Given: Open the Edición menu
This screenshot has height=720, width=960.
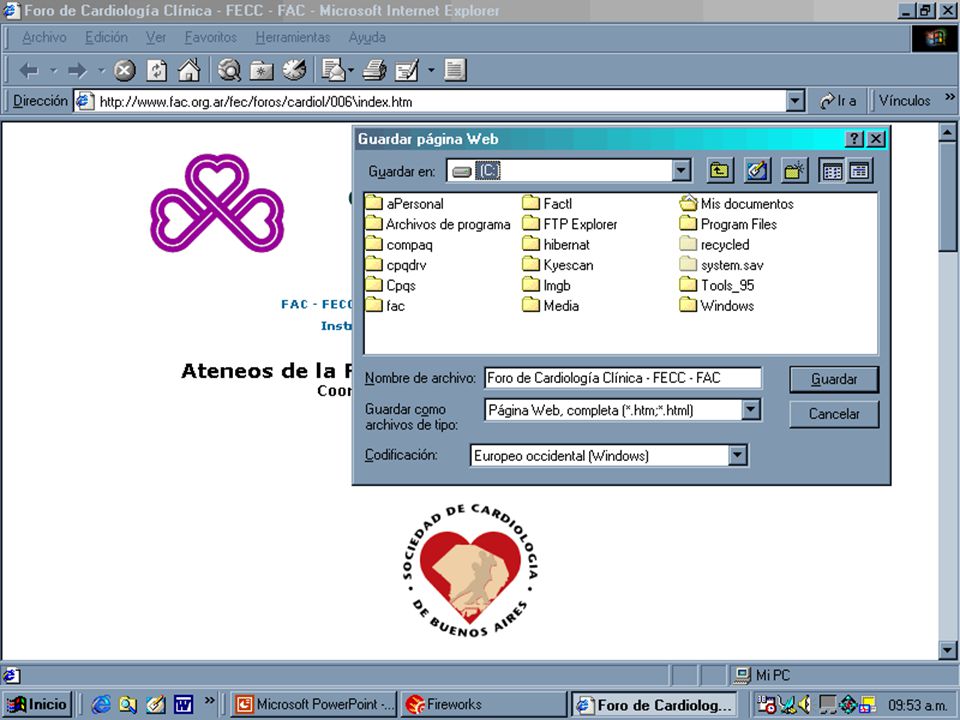Looking at the screenshot, I should point(107,37).
